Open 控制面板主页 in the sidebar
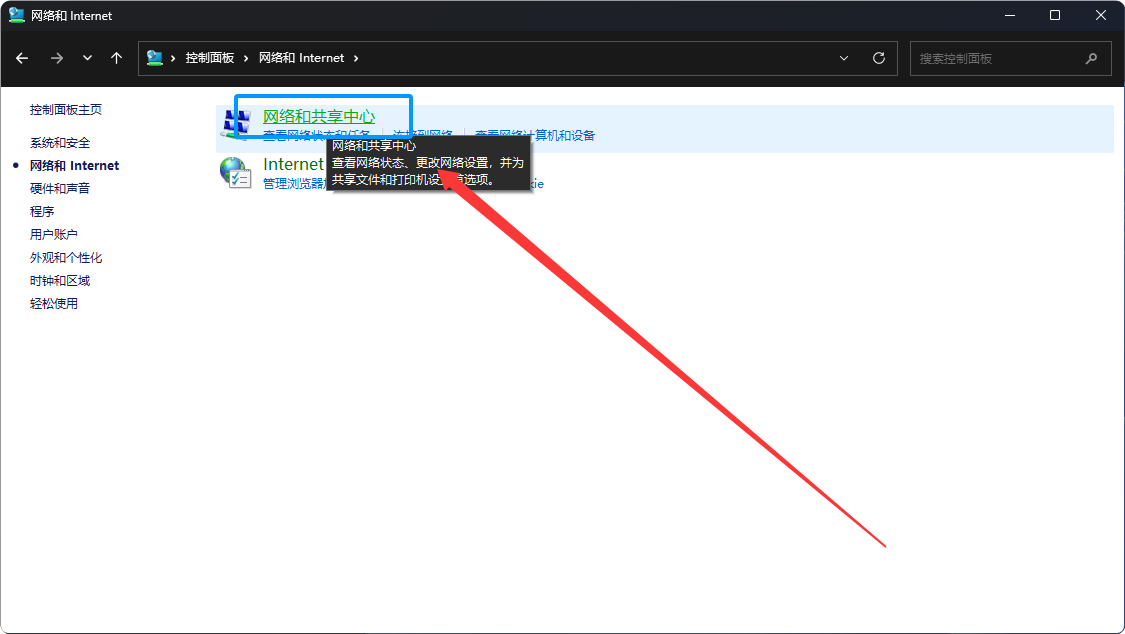The image size is (1125, 634). click(x=66, y=110)
